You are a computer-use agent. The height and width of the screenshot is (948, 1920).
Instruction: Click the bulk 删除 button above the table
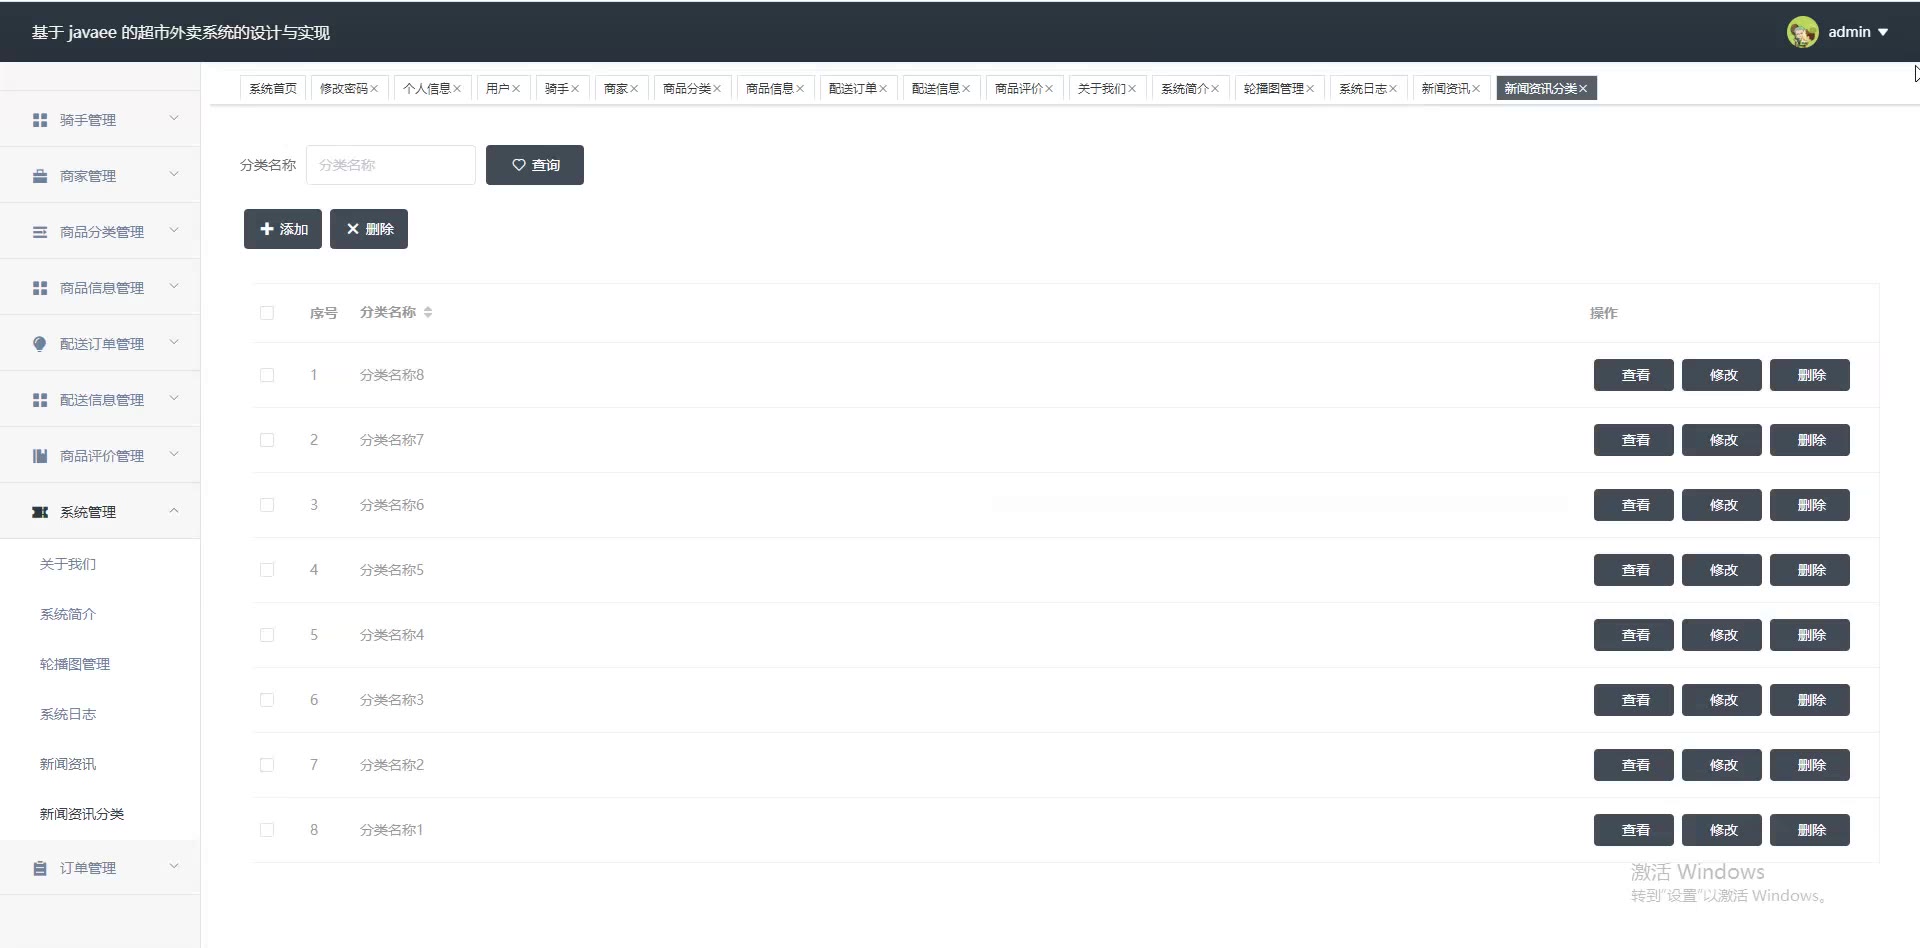click(369, 229)
